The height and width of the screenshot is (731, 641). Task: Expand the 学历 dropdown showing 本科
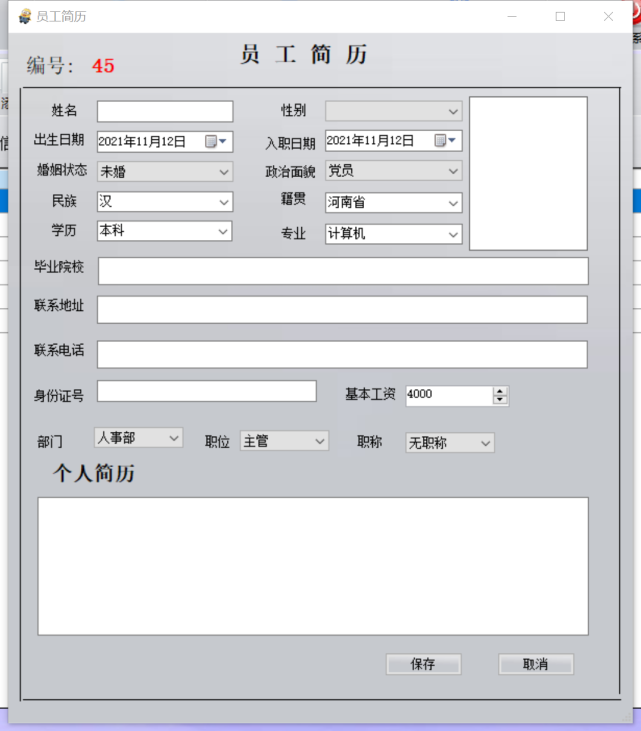coord(165,231)
